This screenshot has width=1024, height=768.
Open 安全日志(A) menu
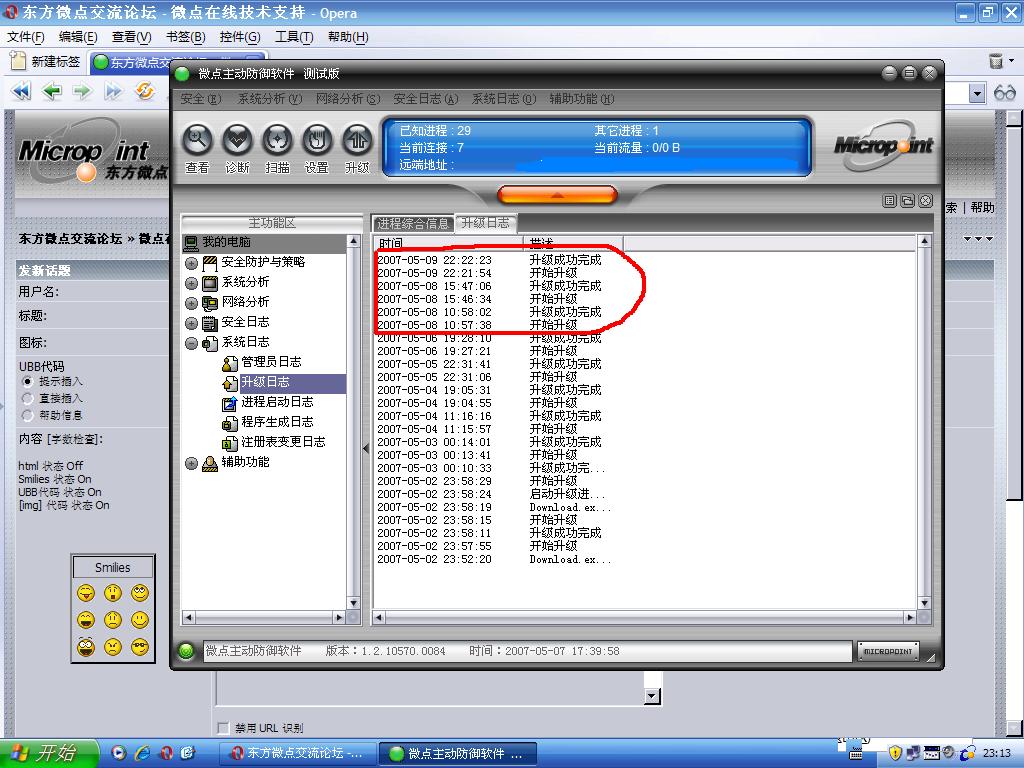point(426,99)
